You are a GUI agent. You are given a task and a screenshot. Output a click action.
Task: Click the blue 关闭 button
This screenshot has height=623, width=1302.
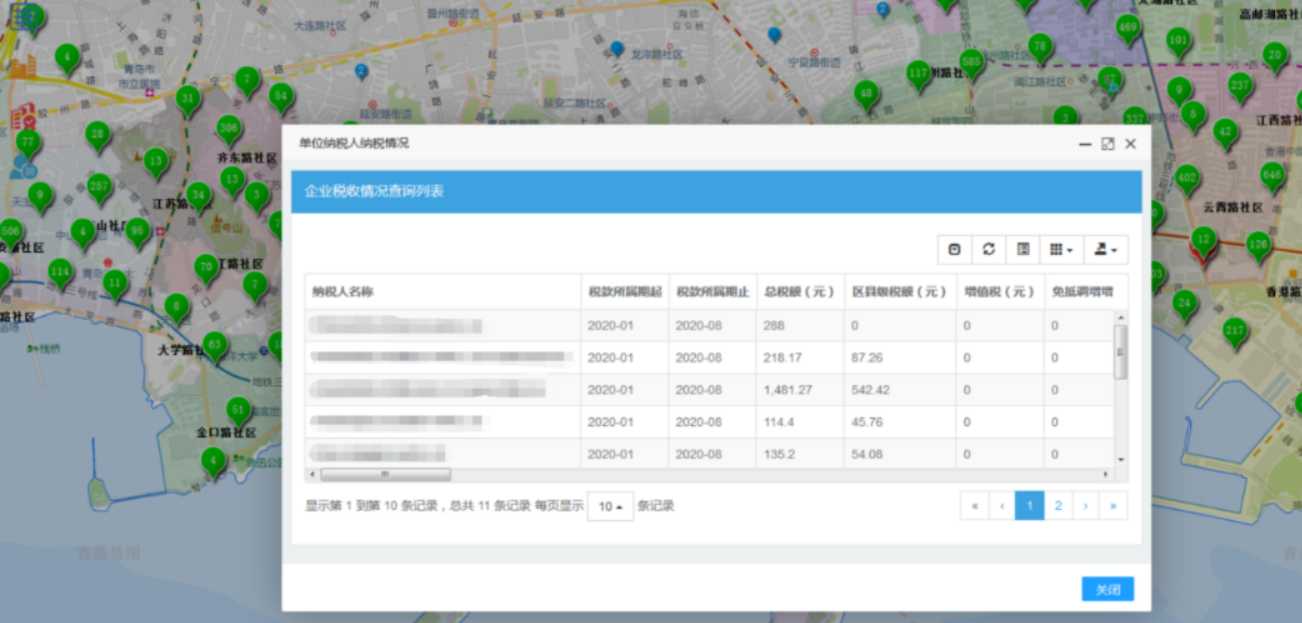pos(1107,589)
